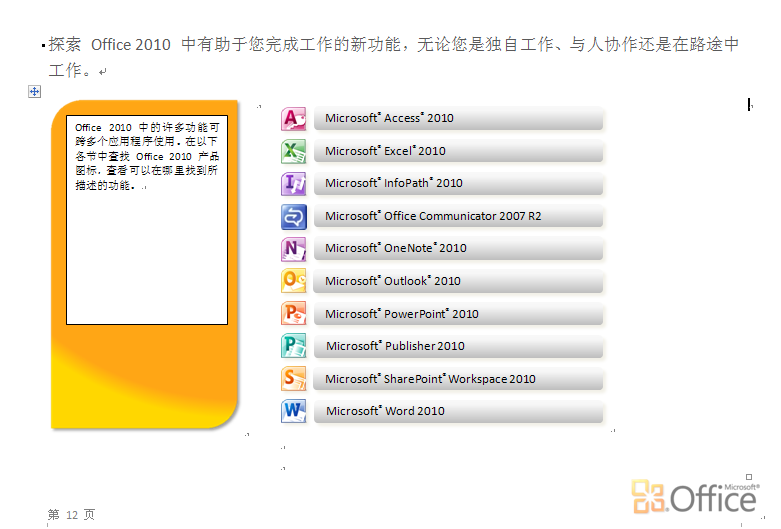
Task: Select the table move handle icon
Action: click(34, 91)
